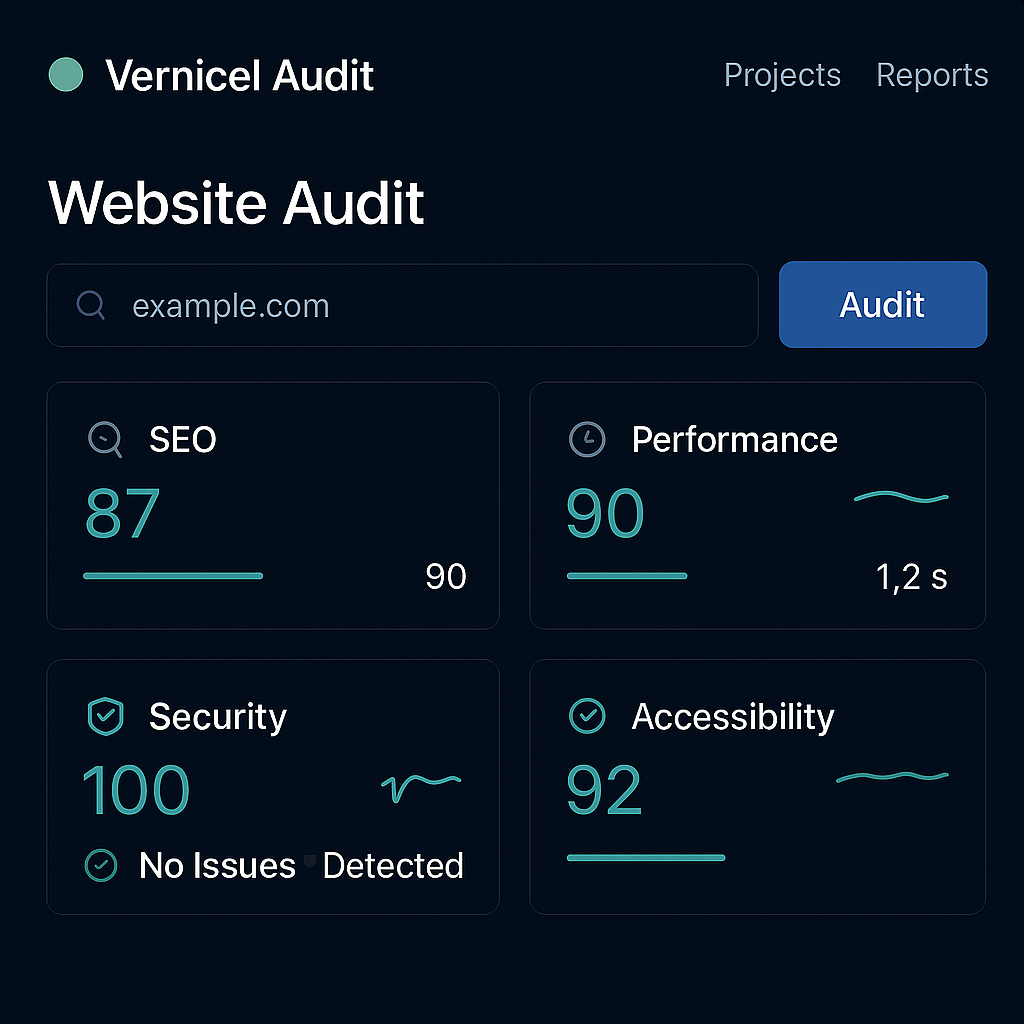The width and height of the screenshot is (1024, 1024).
Task: Click the Accessibility checkmark circle icon
Action: [x=587, y=716]
